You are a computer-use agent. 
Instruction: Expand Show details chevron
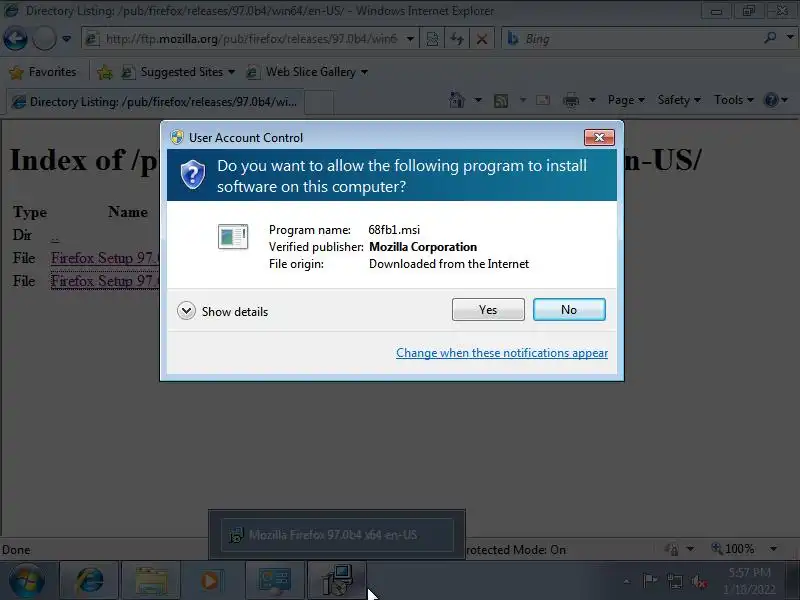point(186,311)
